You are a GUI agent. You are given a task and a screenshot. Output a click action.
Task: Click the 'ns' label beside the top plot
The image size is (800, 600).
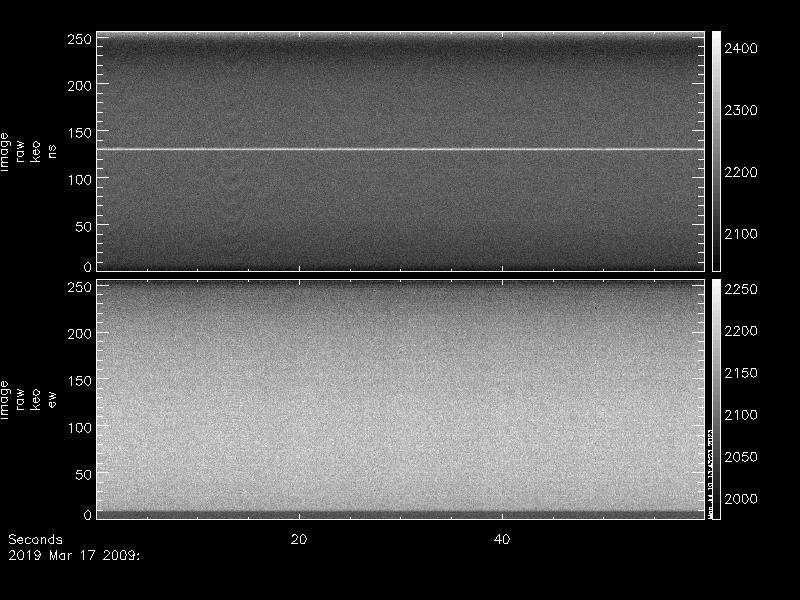pos(52,152)
